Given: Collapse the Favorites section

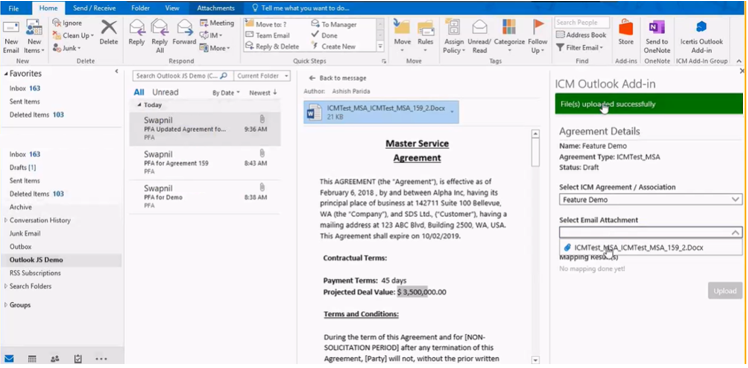Looking at the screenshot, I should pyautogui.click(x=6, y=74).
